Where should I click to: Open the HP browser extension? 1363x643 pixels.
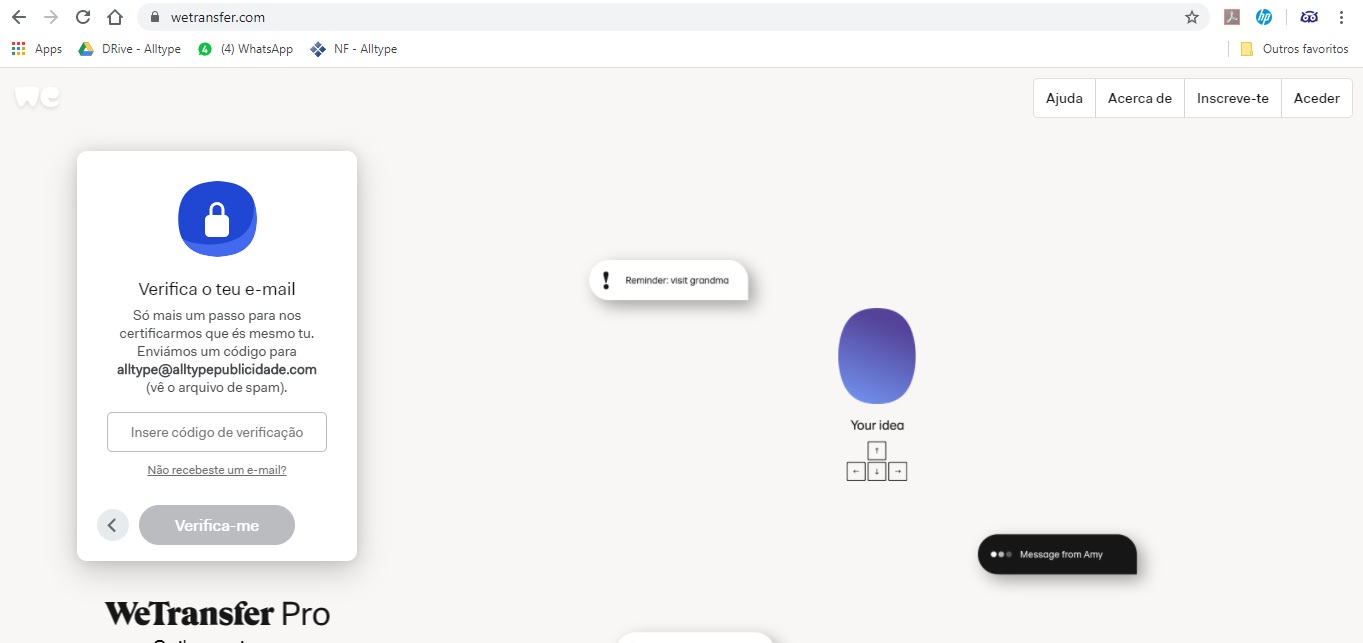1264,17
